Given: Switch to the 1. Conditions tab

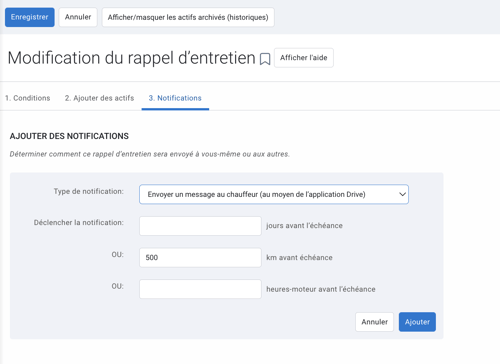Looking at the screenshot, I should pyautogui.click(x=28, y=98).
